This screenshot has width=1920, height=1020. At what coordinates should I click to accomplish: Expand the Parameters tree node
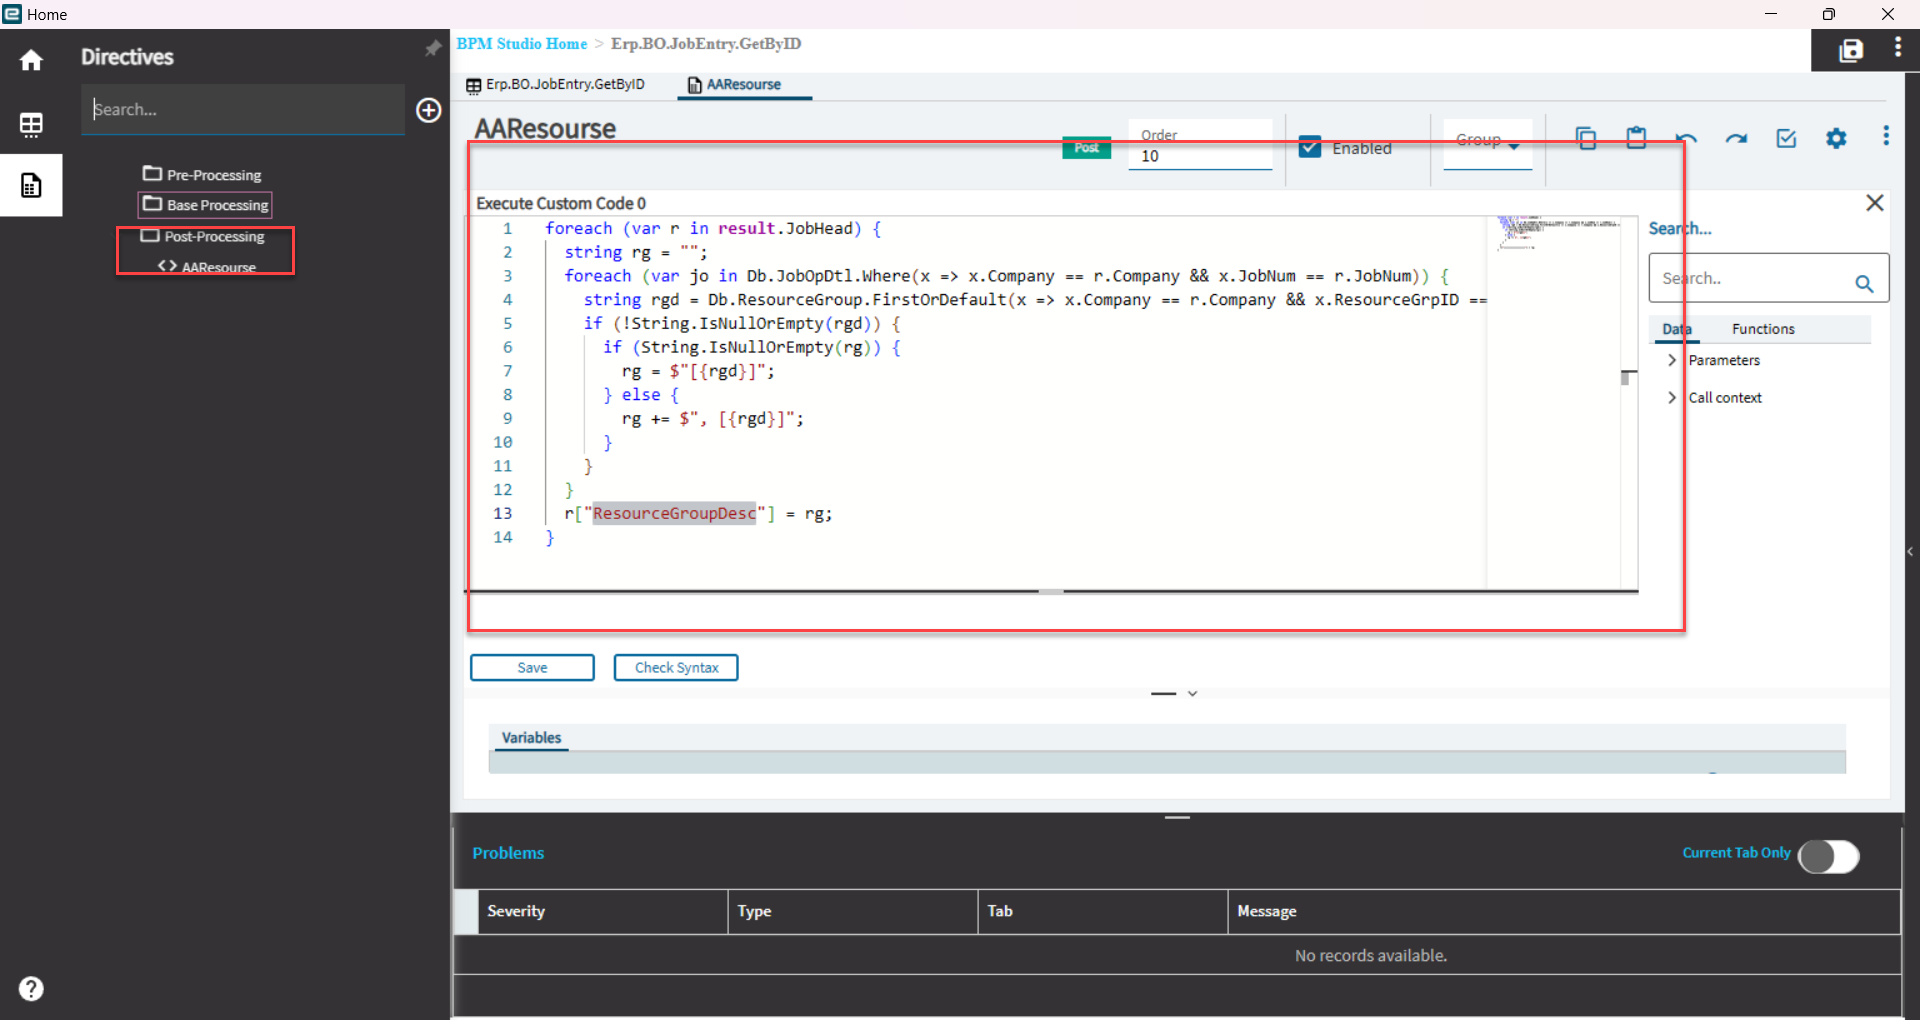click(x=1672, y=360)
